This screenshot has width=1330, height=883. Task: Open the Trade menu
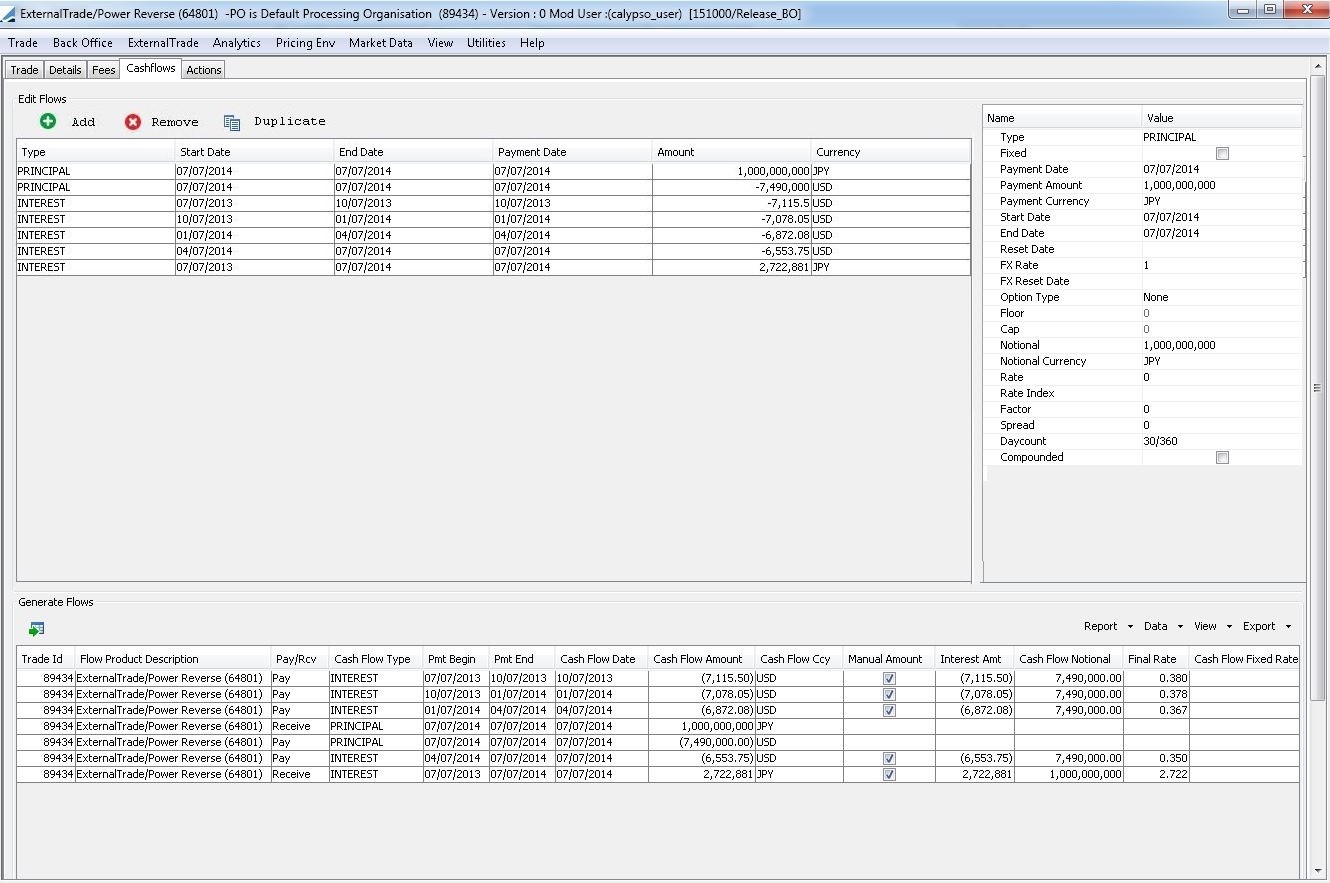click(x=23, y=43)
